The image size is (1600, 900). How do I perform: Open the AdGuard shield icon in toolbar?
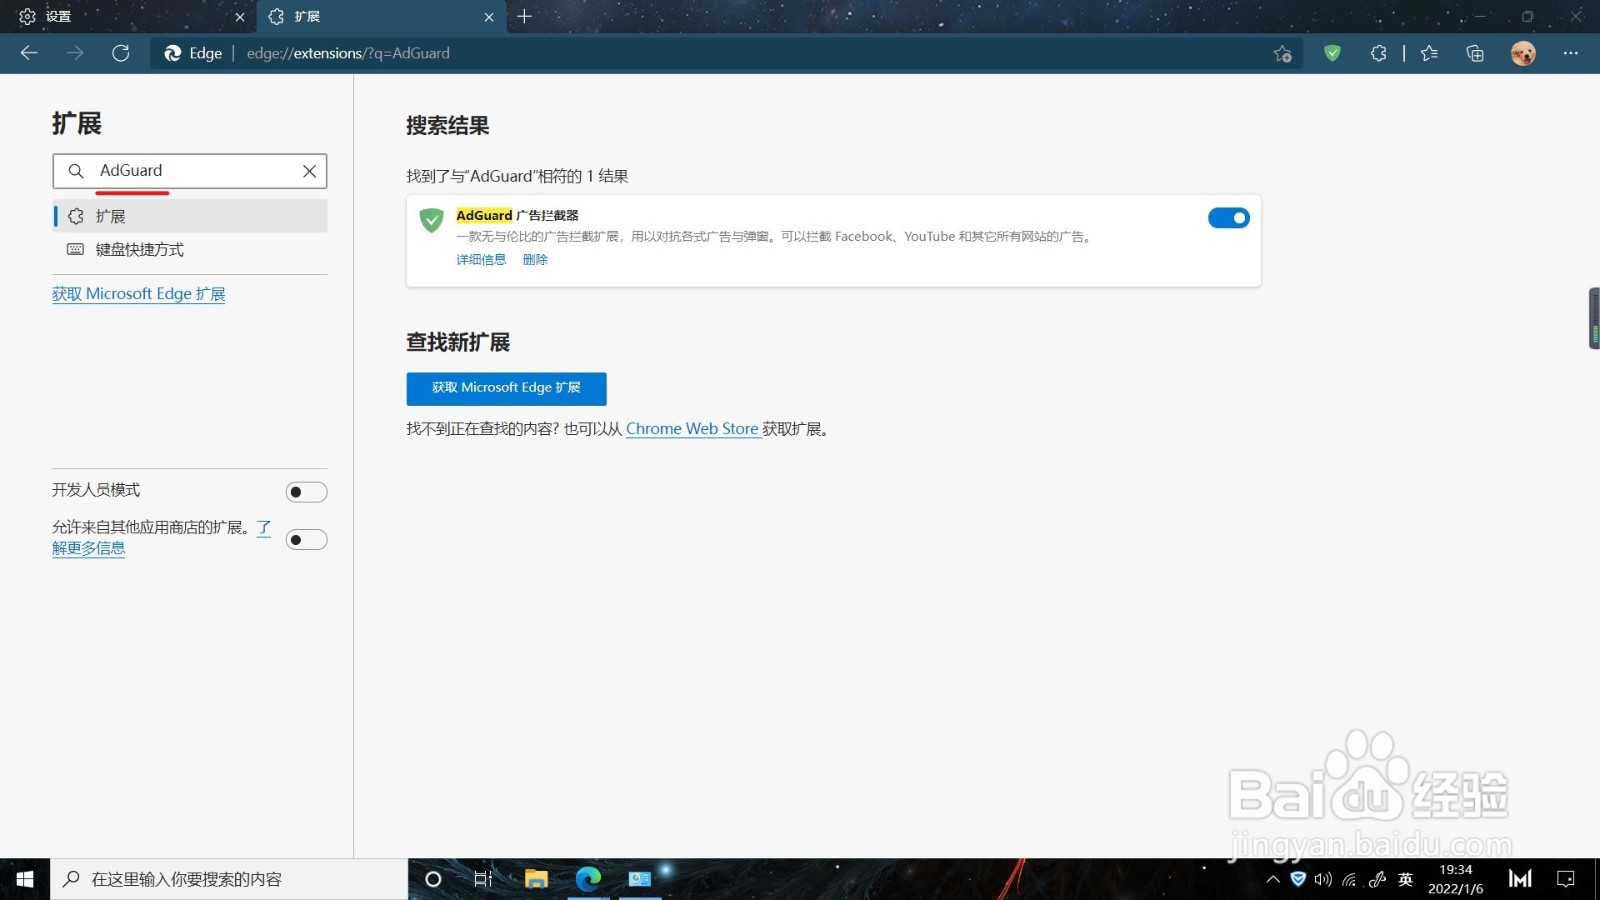(1332, 53)
